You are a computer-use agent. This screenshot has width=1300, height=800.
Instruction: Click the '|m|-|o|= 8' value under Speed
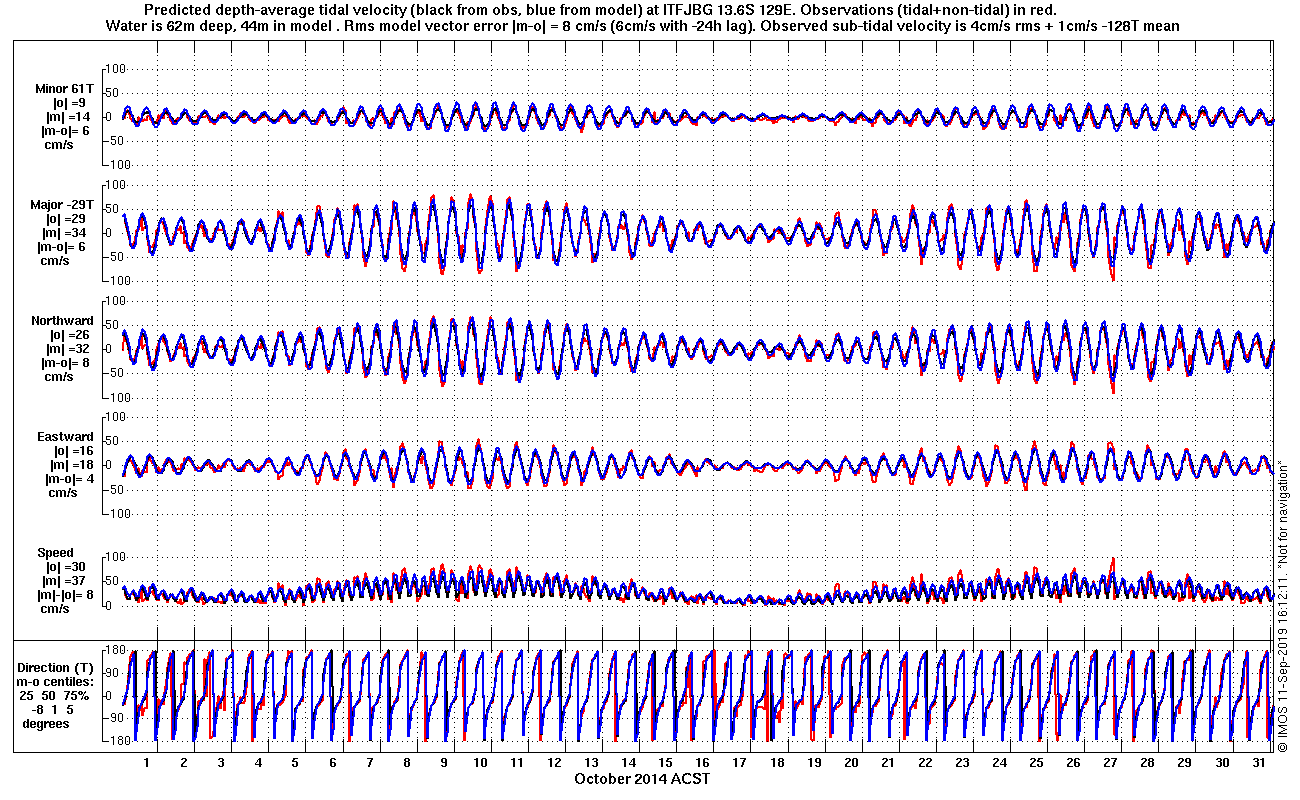[65, 595]
